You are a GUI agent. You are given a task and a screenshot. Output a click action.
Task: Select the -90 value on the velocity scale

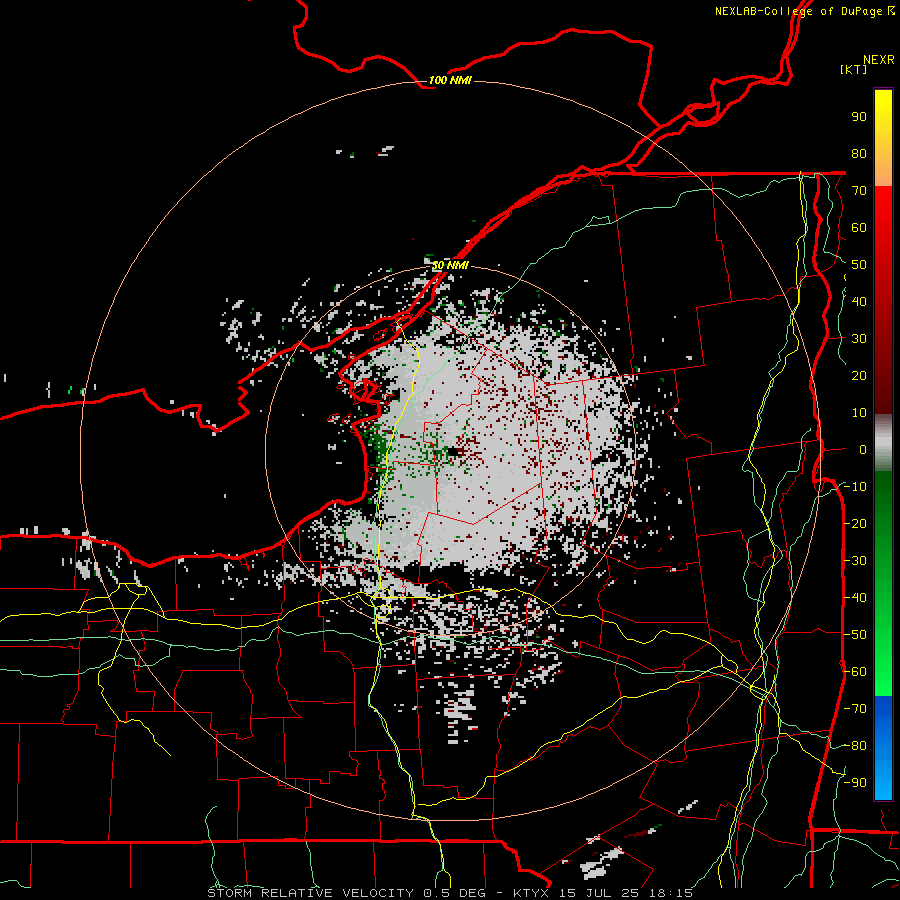(x=855, y=783)
